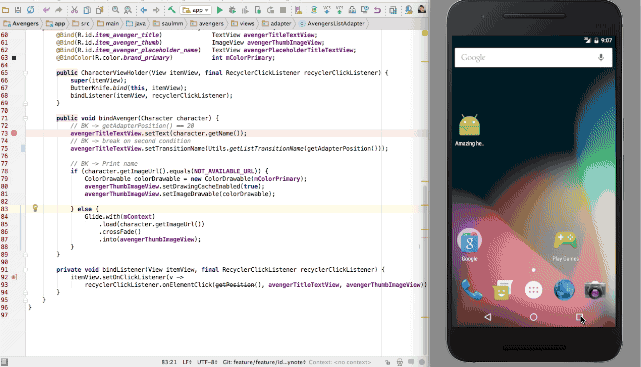Tap the recent apps button on the emulator
The height and width of the screenshot is (367, 641).
coord(579,317)
